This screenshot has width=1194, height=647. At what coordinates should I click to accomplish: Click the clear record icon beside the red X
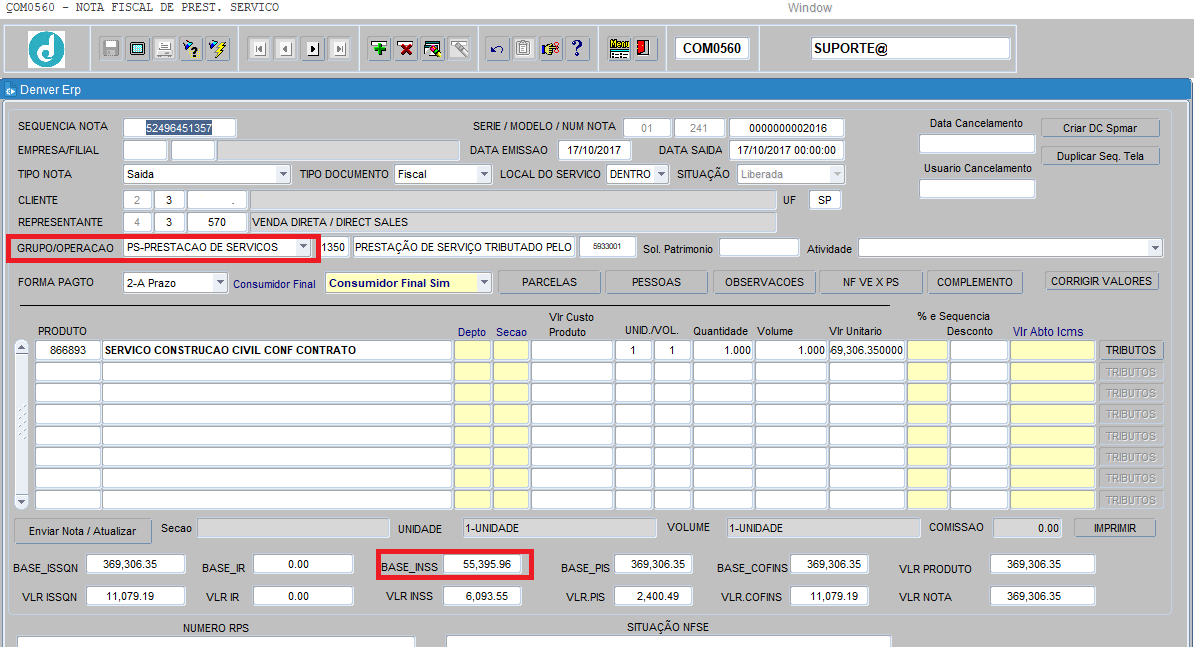point(433,49)
